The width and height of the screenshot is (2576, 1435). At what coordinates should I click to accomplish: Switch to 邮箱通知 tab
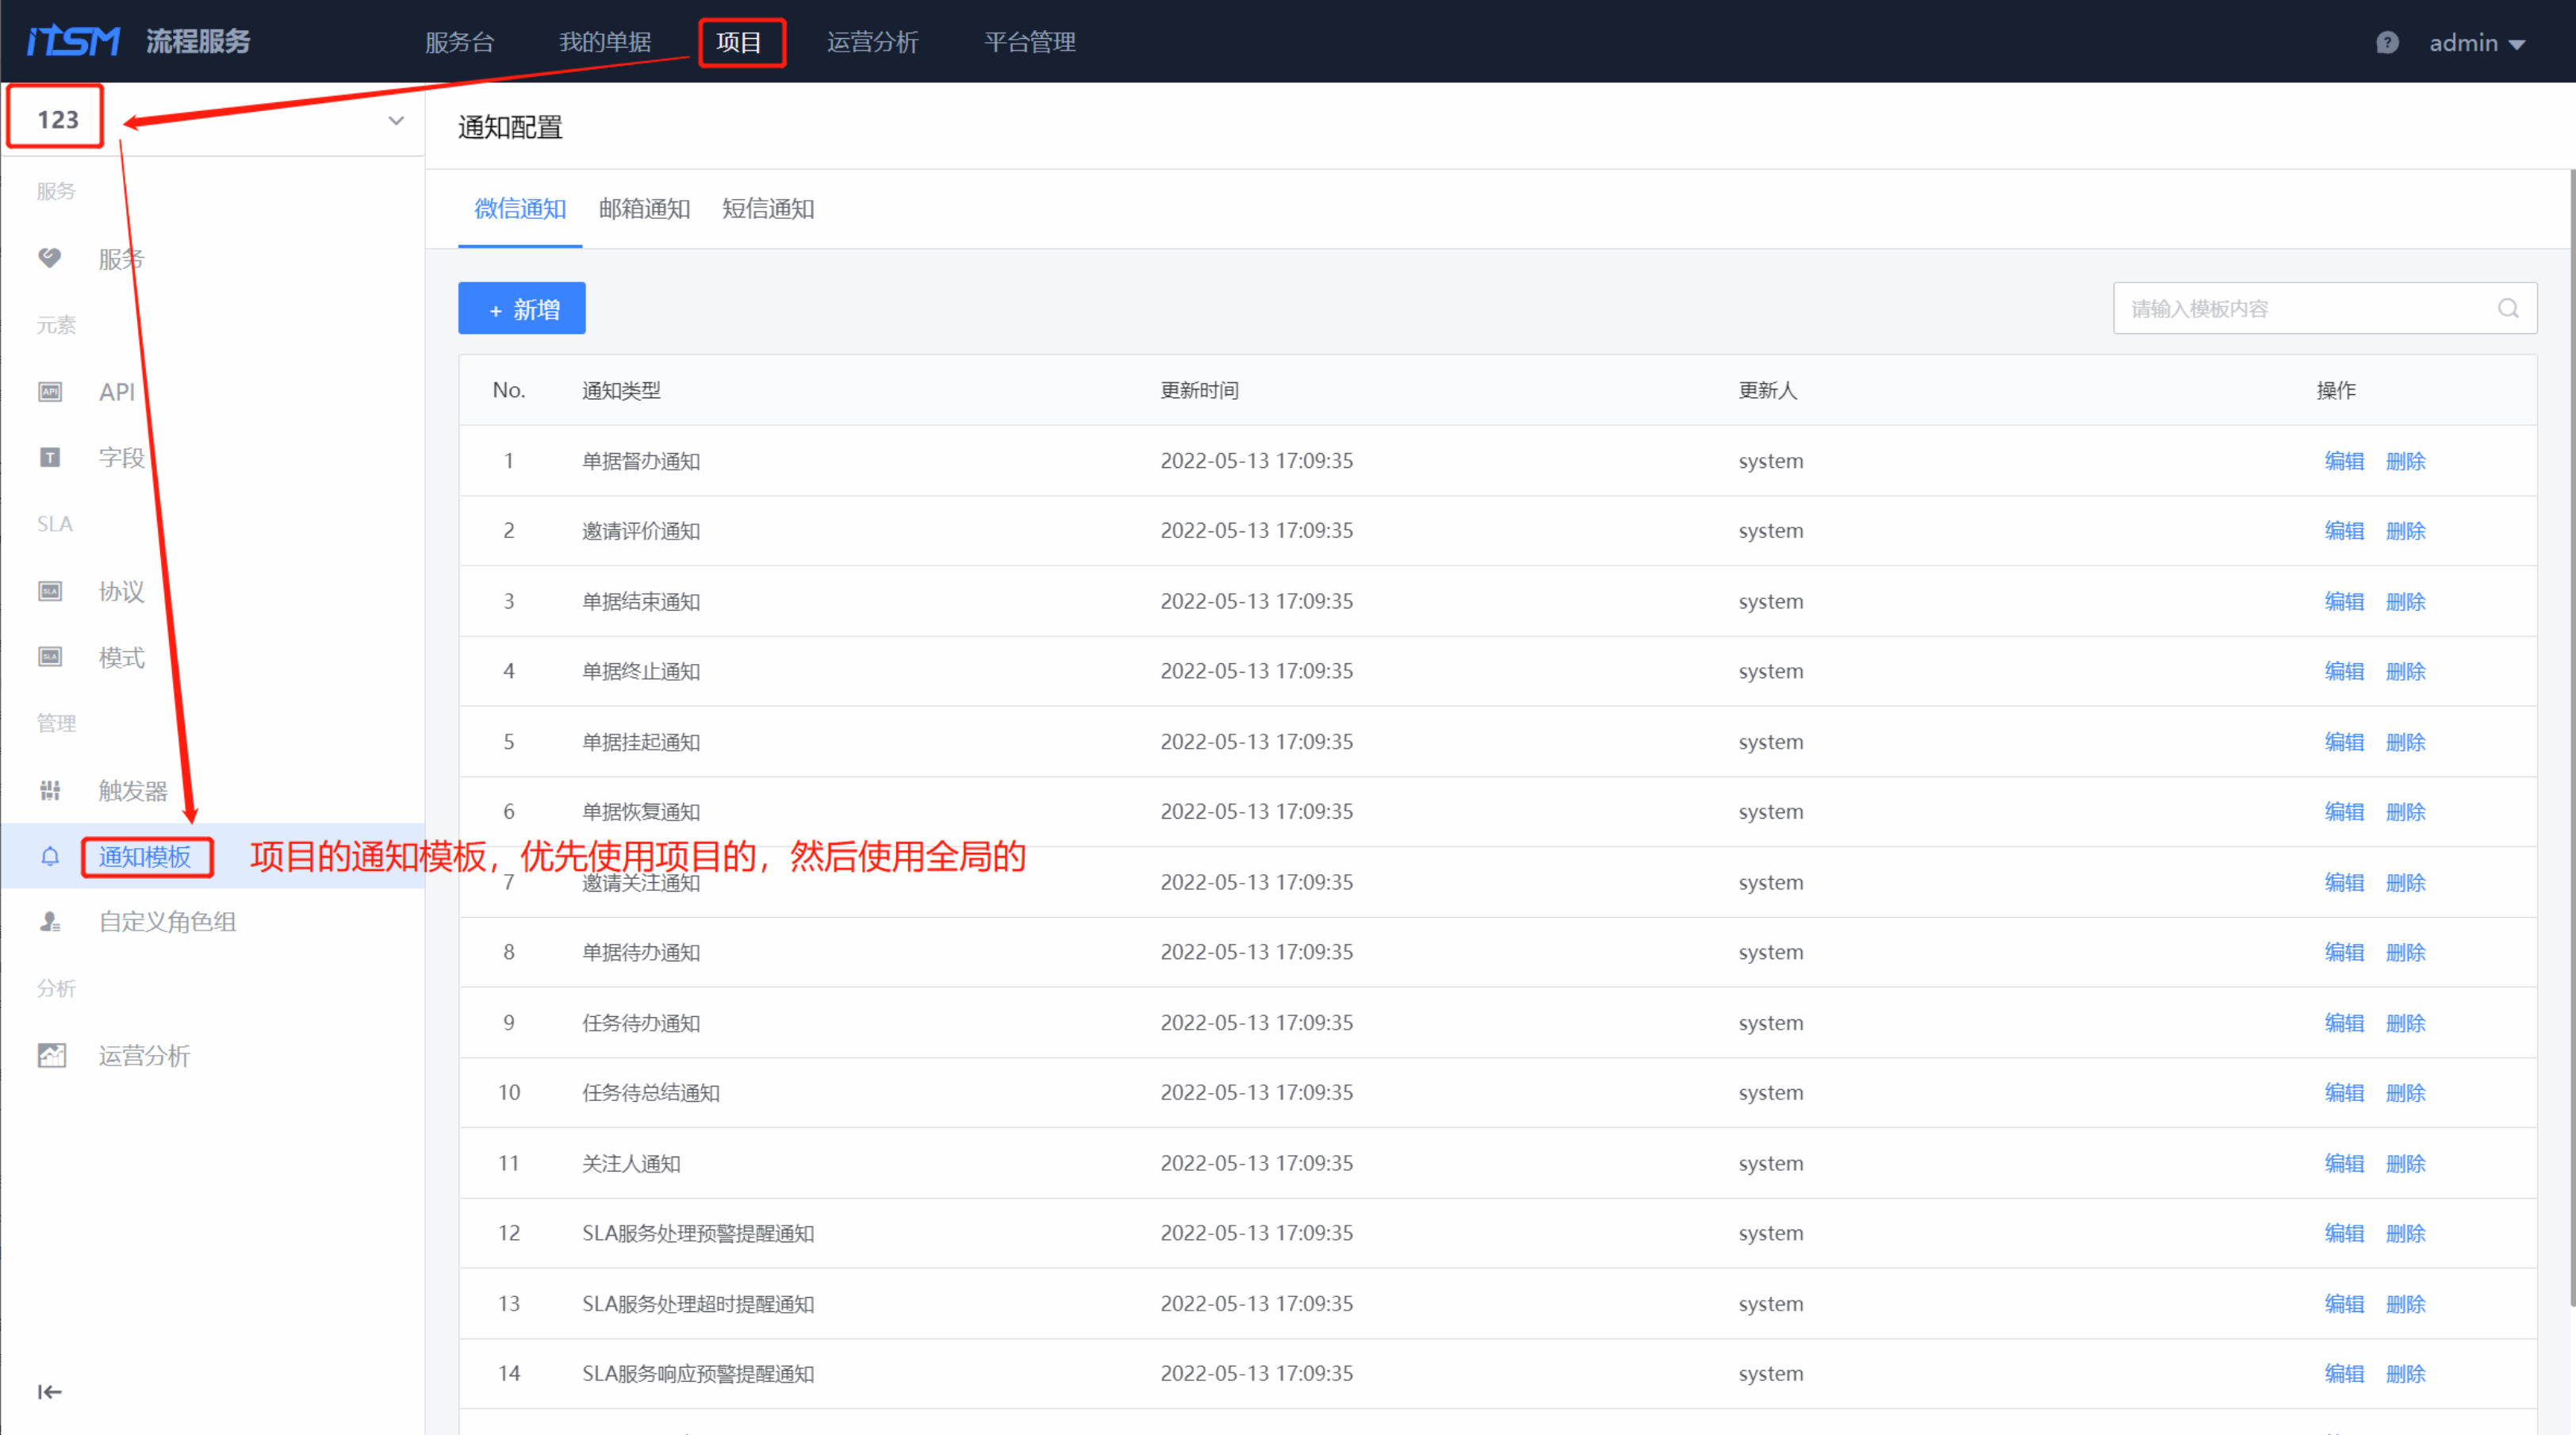click(644, 209)
